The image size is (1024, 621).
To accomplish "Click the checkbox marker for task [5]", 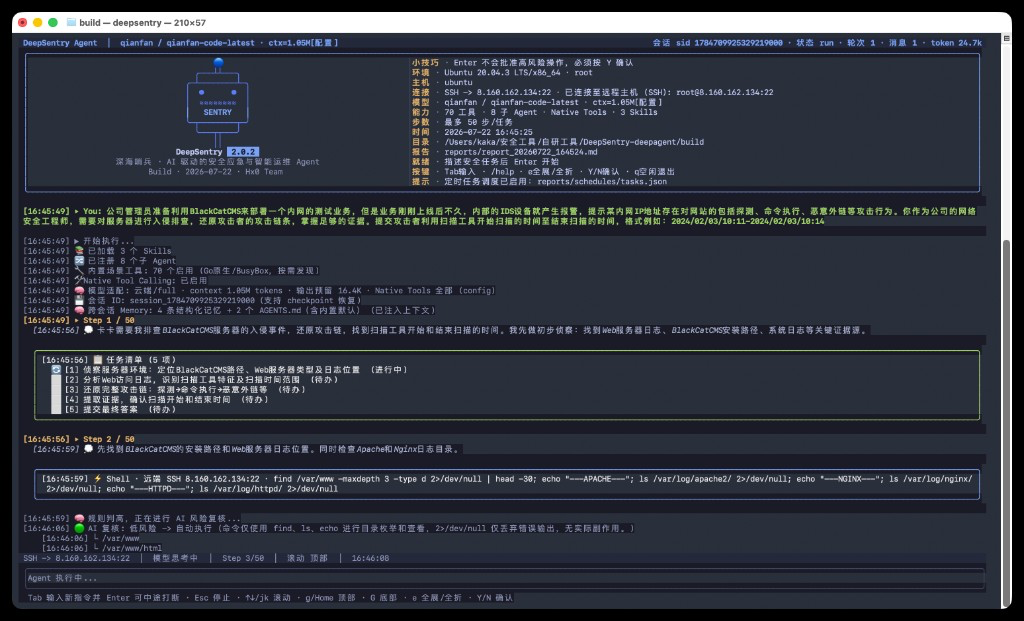I will click(56, 409).
